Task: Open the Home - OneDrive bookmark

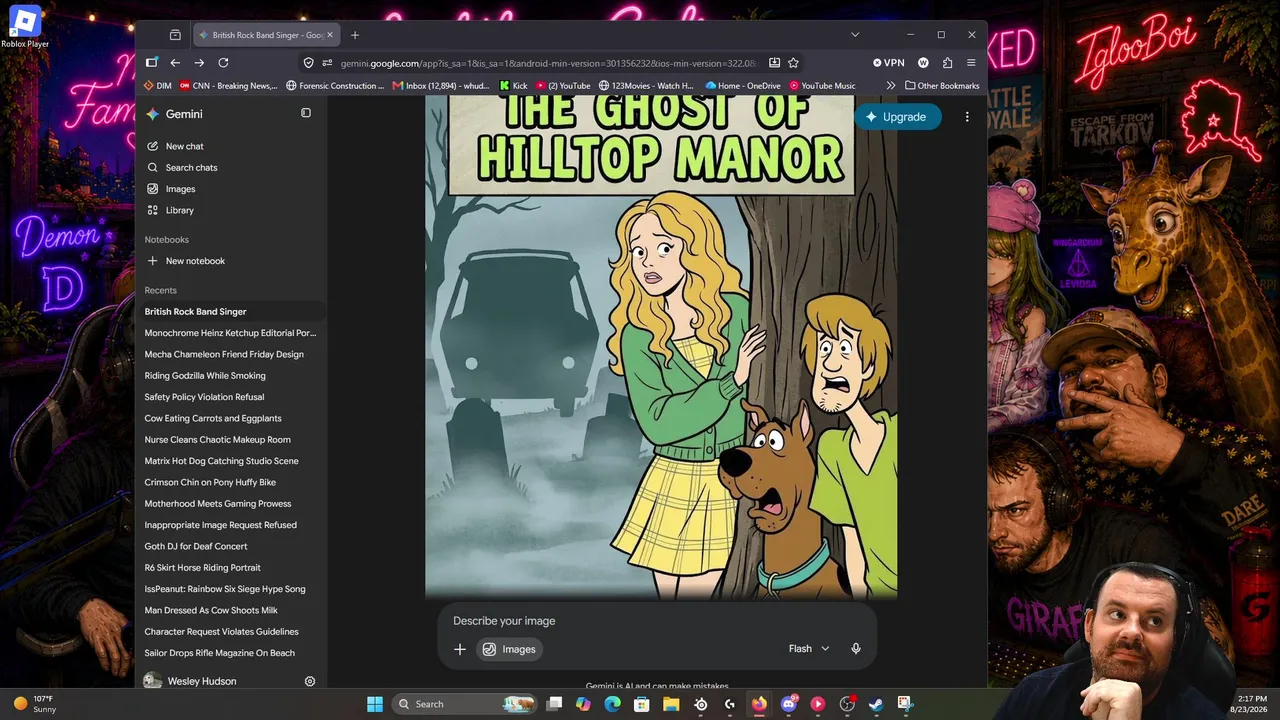Action: (x=742, y=86)
